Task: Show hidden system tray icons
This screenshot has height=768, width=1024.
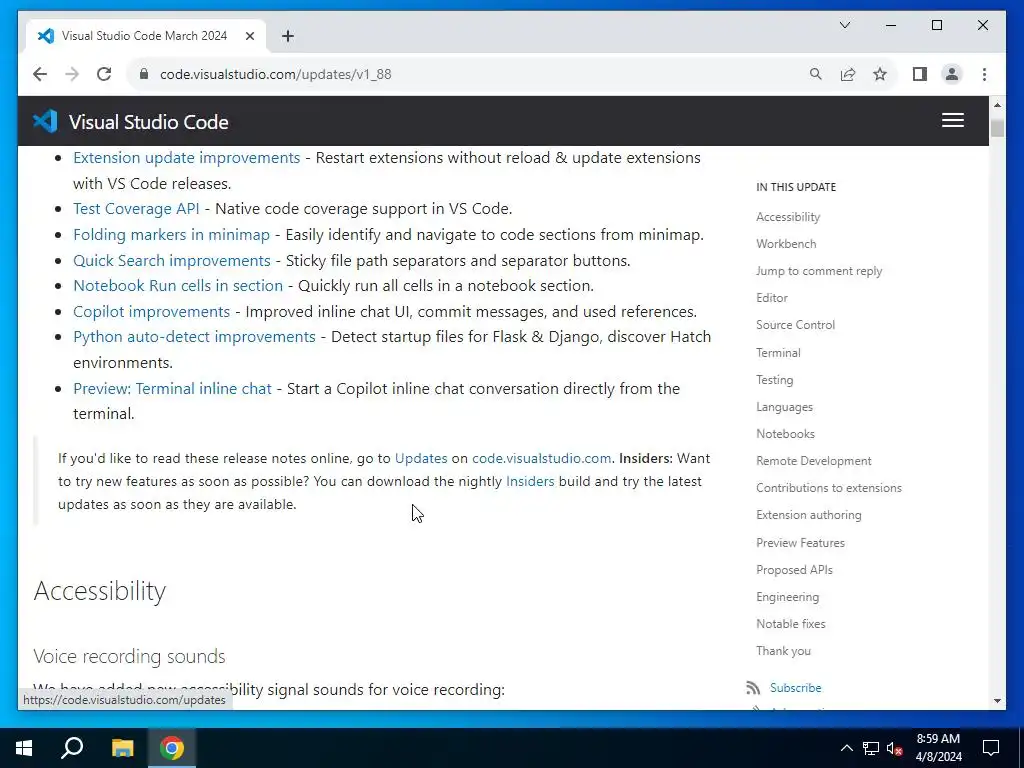Action: (x=846, y=748)
